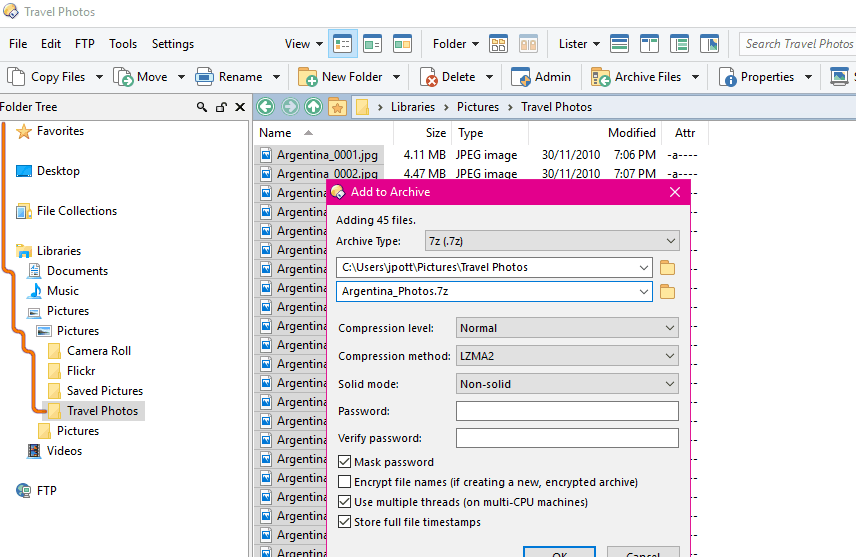Open the Folder menu
This screenshot has width=856, height=557.
[456, 44]
